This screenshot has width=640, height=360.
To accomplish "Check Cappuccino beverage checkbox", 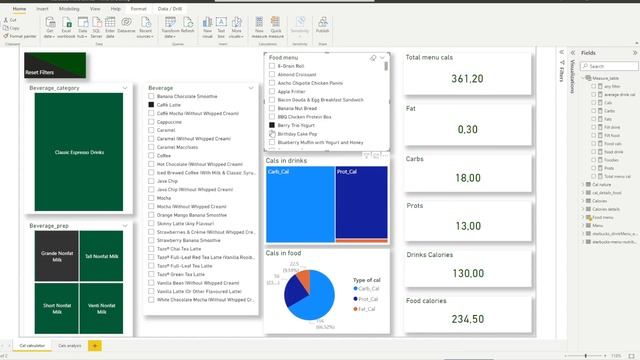I will [x=151, y=122].
